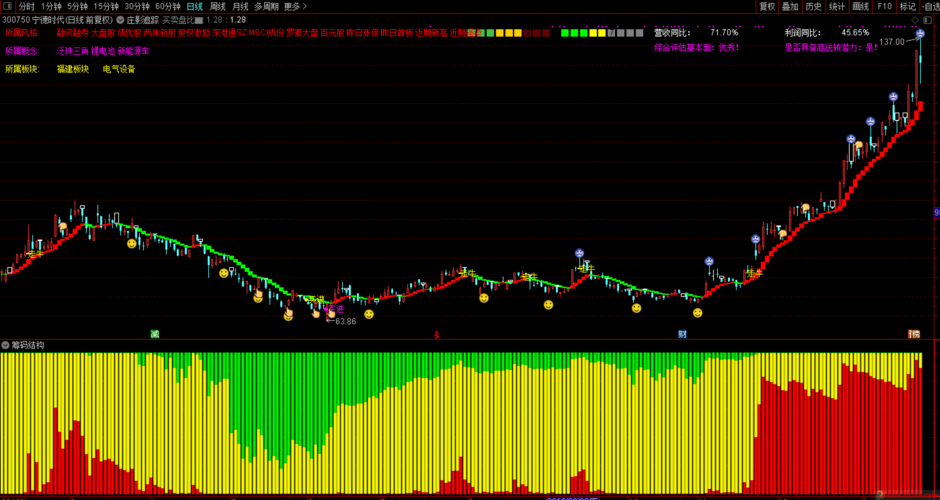The image size is (940, 500).
Task: Click the bright green square in indicator row
Action: pos(566,33)
